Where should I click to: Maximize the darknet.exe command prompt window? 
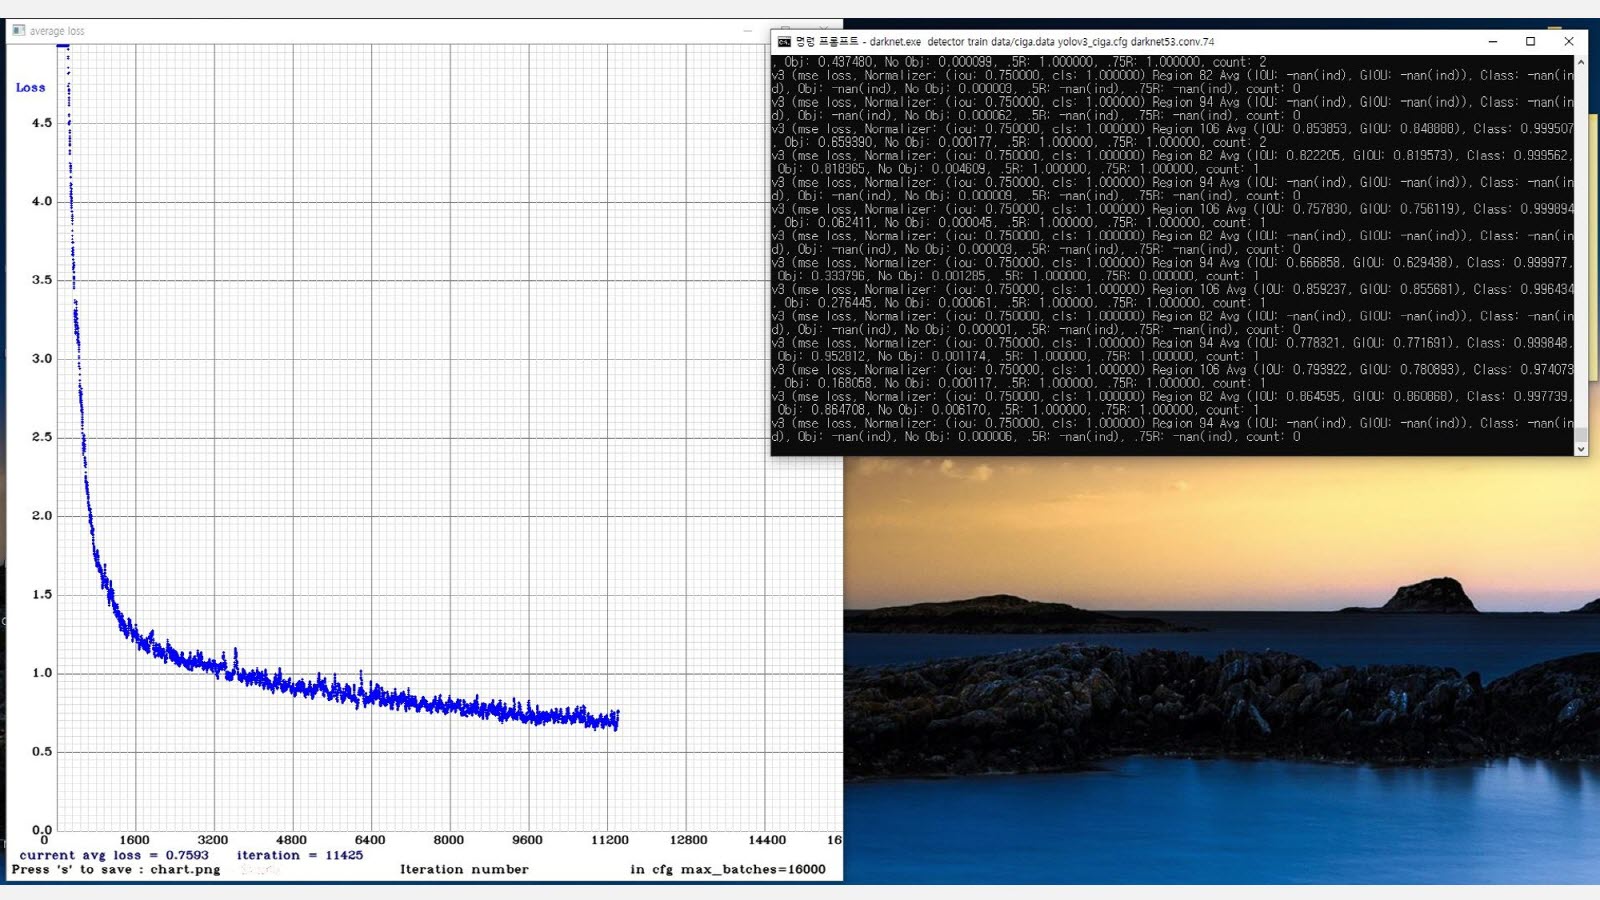coord(1530,42)
